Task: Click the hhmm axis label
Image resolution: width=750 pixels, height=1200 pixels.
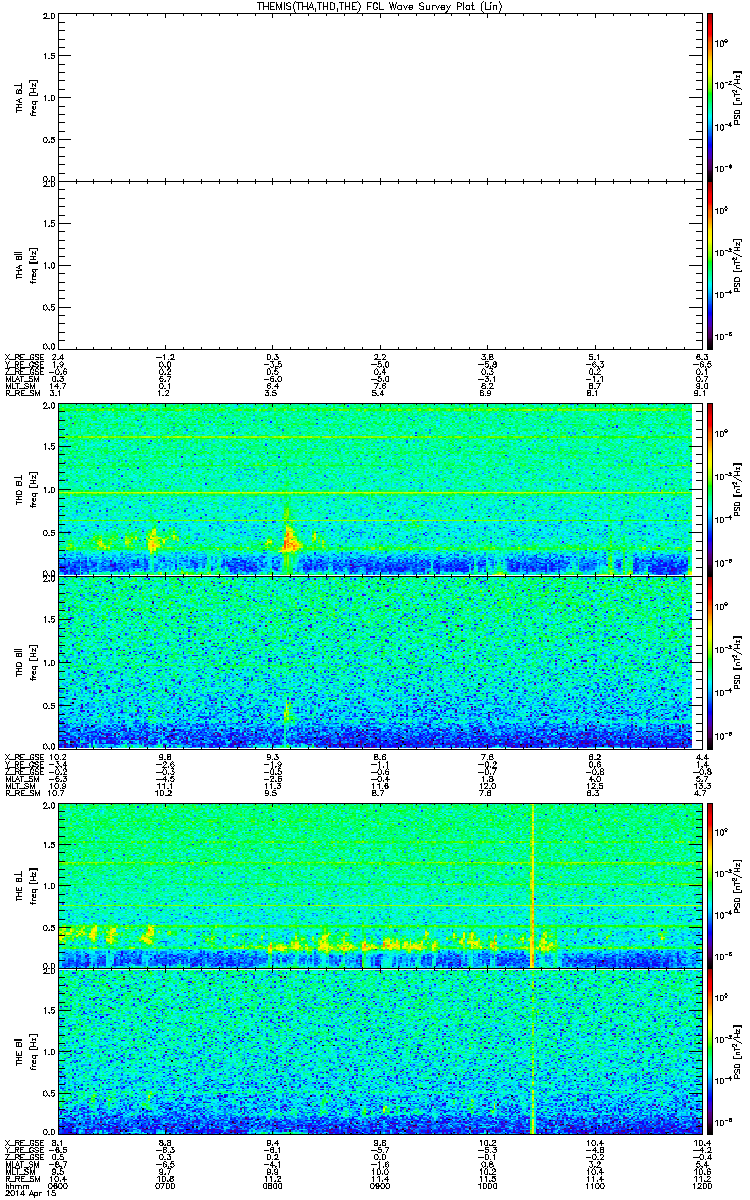Action: tap(15, 1186)
